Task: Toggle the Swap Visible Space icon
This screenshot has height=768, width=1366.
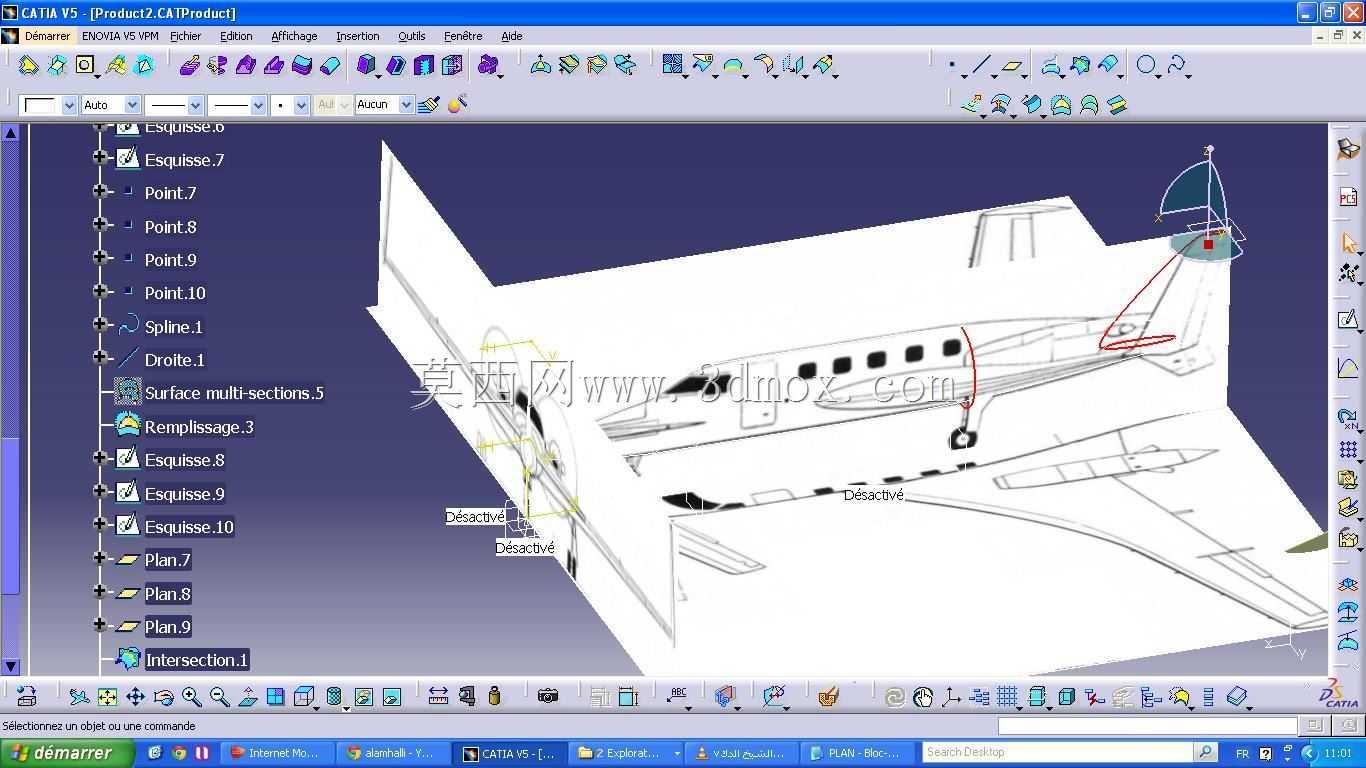Action: click(391, 696)
